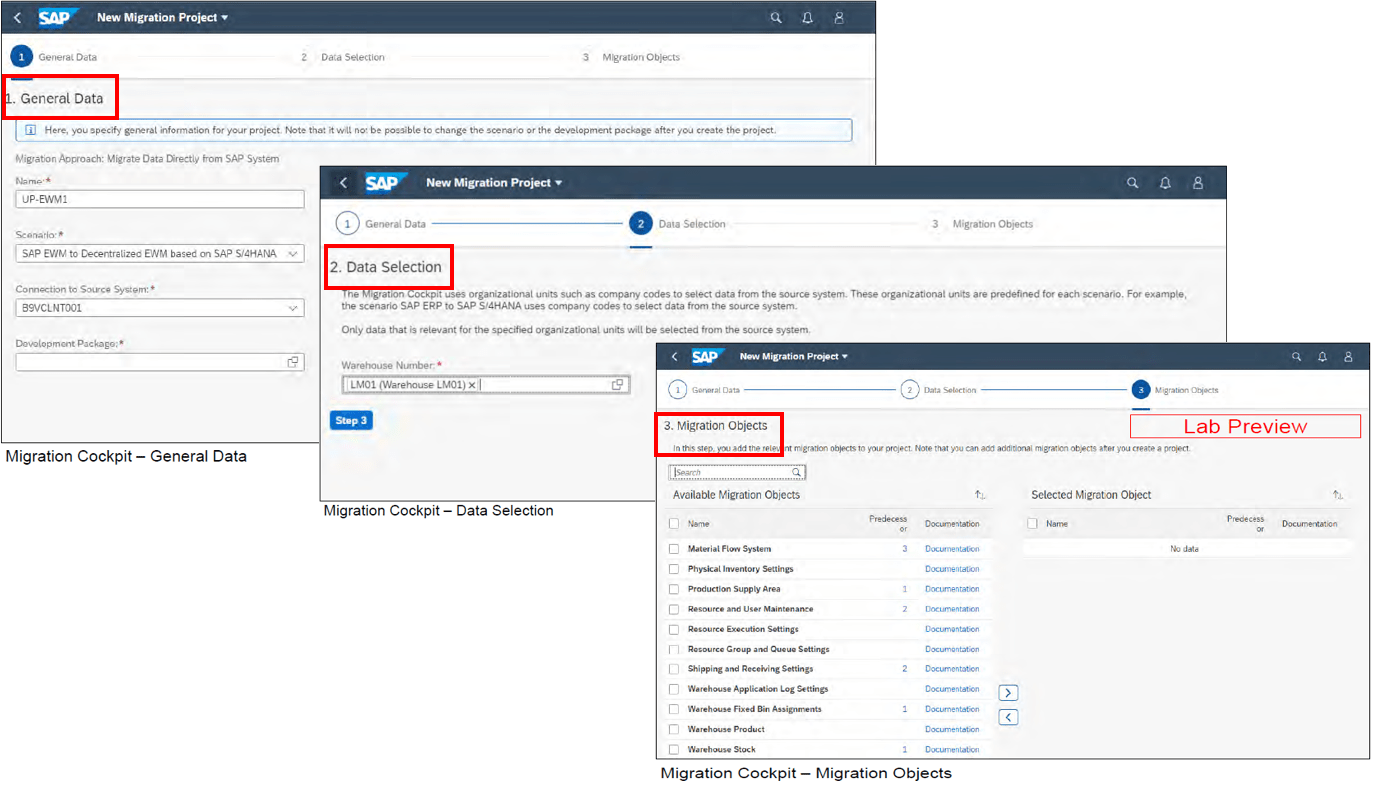This screenshot has height=785, width=1383.
Task: Select all available migration objects checkbox
Action: (x=674, y=523)
